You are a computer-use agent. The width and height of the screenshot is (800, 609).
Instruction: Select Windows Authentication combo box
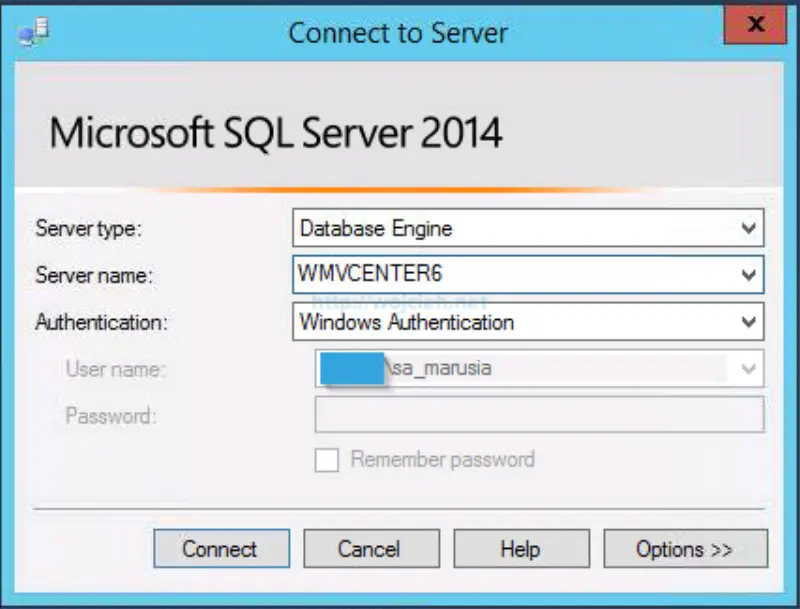tap(500, 322)
